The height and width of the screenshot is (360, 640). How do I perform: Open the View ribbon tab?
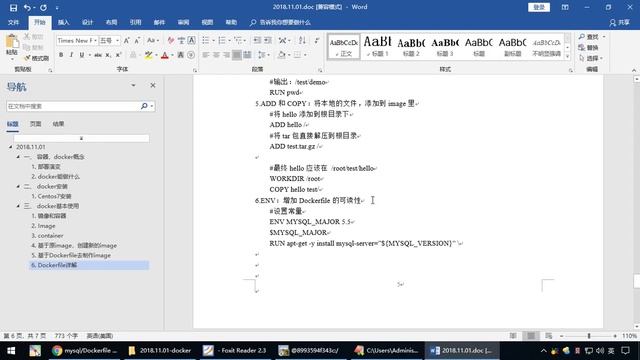[x=207, y=22]
